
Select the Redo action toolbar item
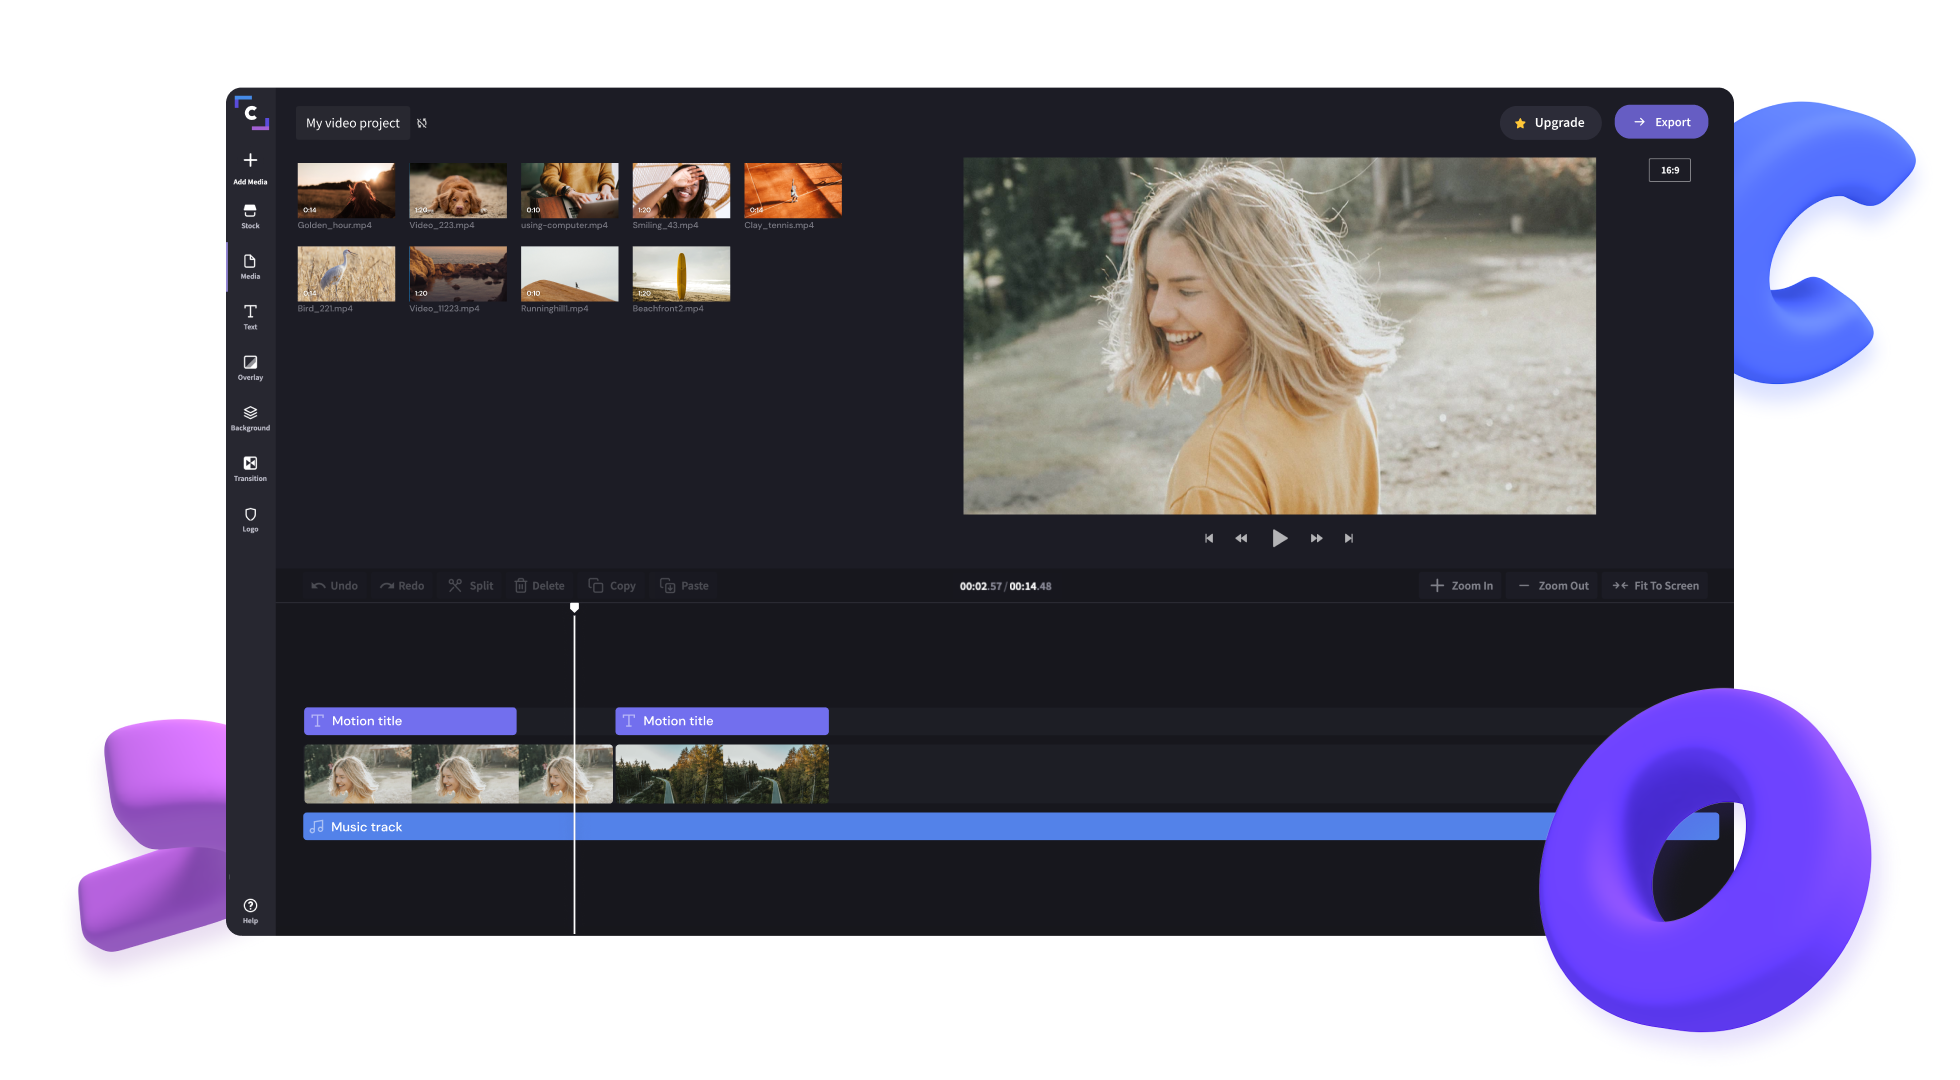[x=400, y=585]
